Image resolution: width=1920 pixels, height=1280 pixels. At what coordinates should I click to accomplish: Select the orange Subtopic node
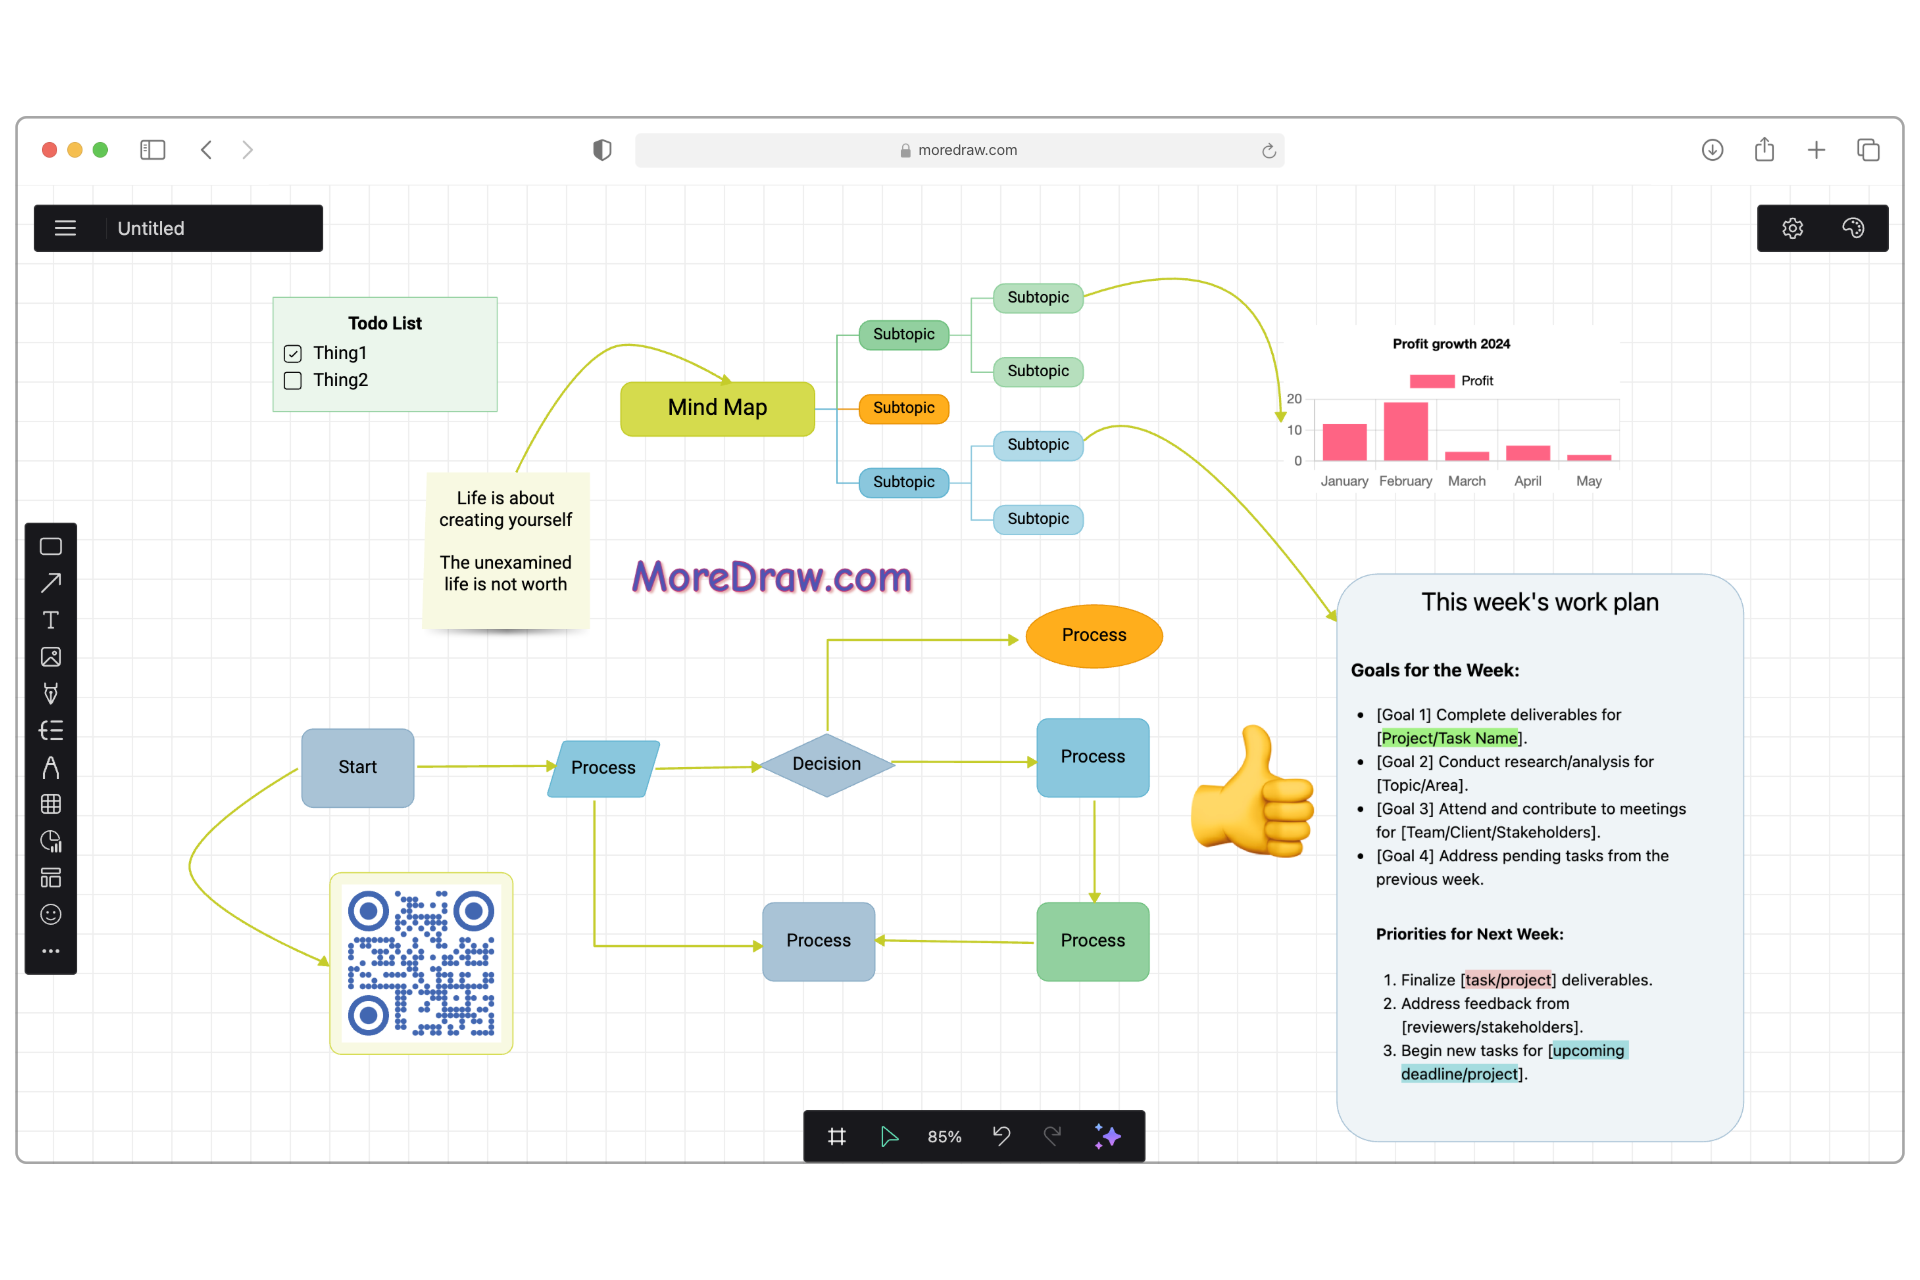pos(904,408)
